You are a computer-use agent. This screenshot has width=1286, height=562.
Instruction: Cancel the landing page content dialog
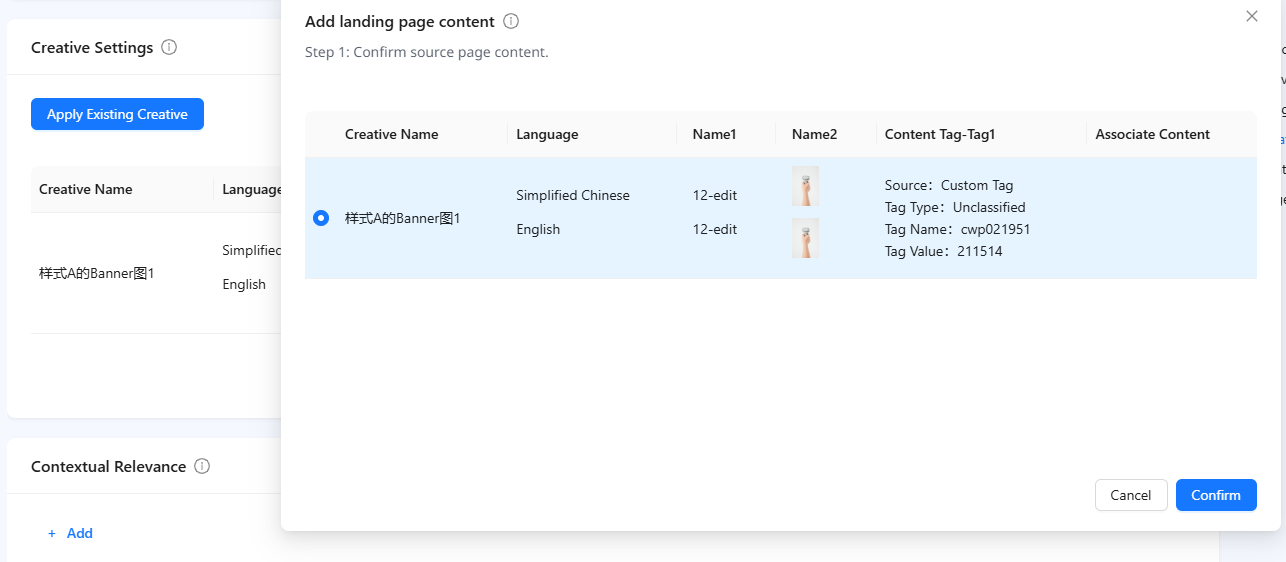(x=1131, y=495)
